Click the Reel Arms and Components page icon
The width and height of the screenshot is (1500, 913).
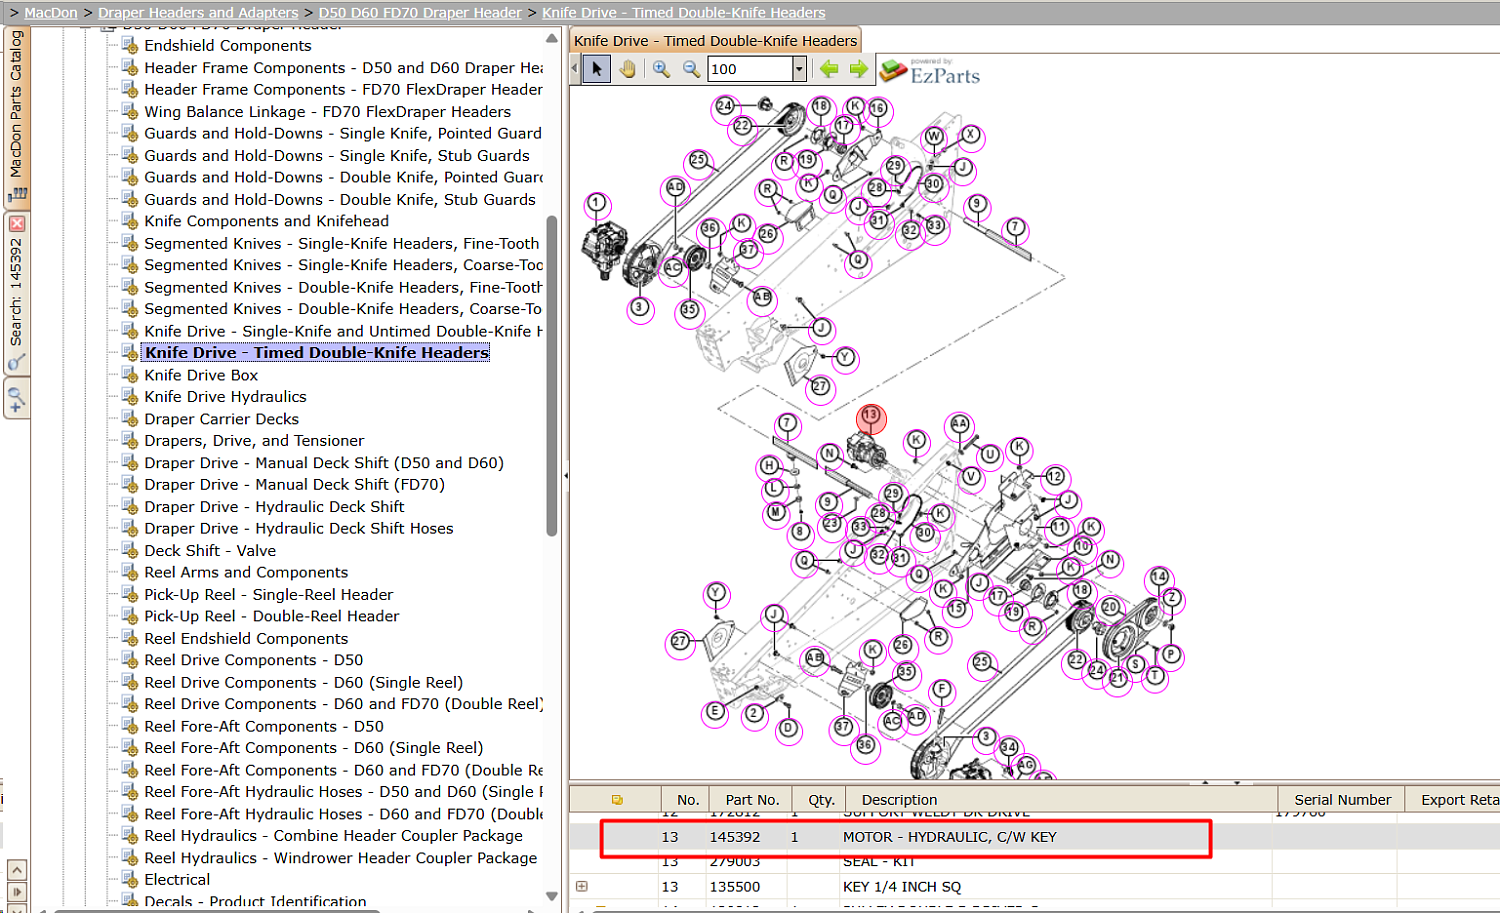click(130, 573)
